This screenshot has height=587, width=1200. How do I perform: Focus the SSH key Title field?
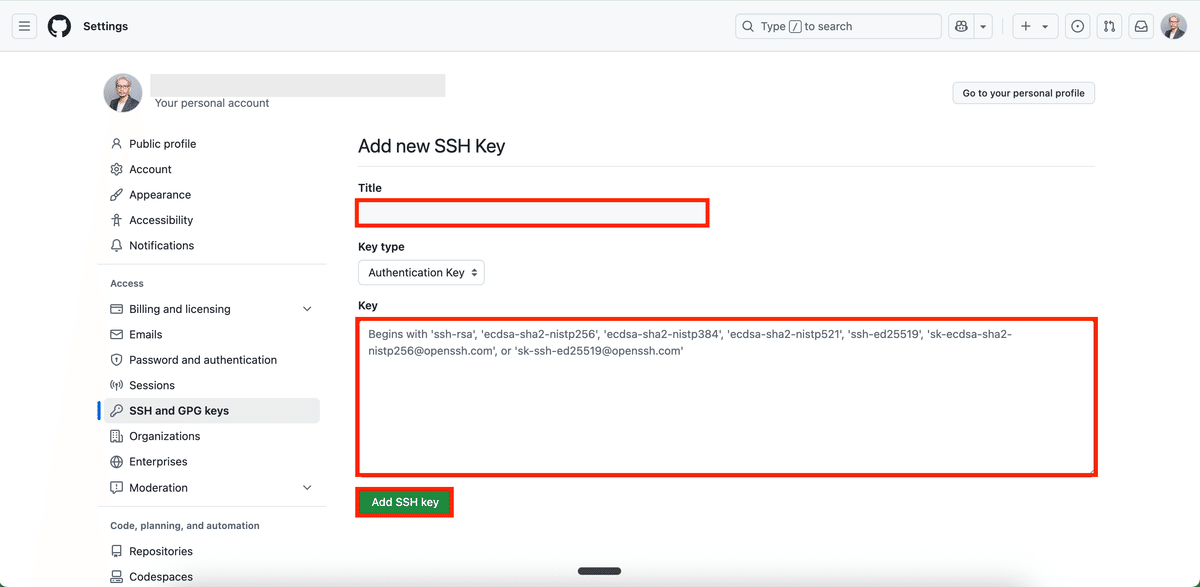click(531, 212)
